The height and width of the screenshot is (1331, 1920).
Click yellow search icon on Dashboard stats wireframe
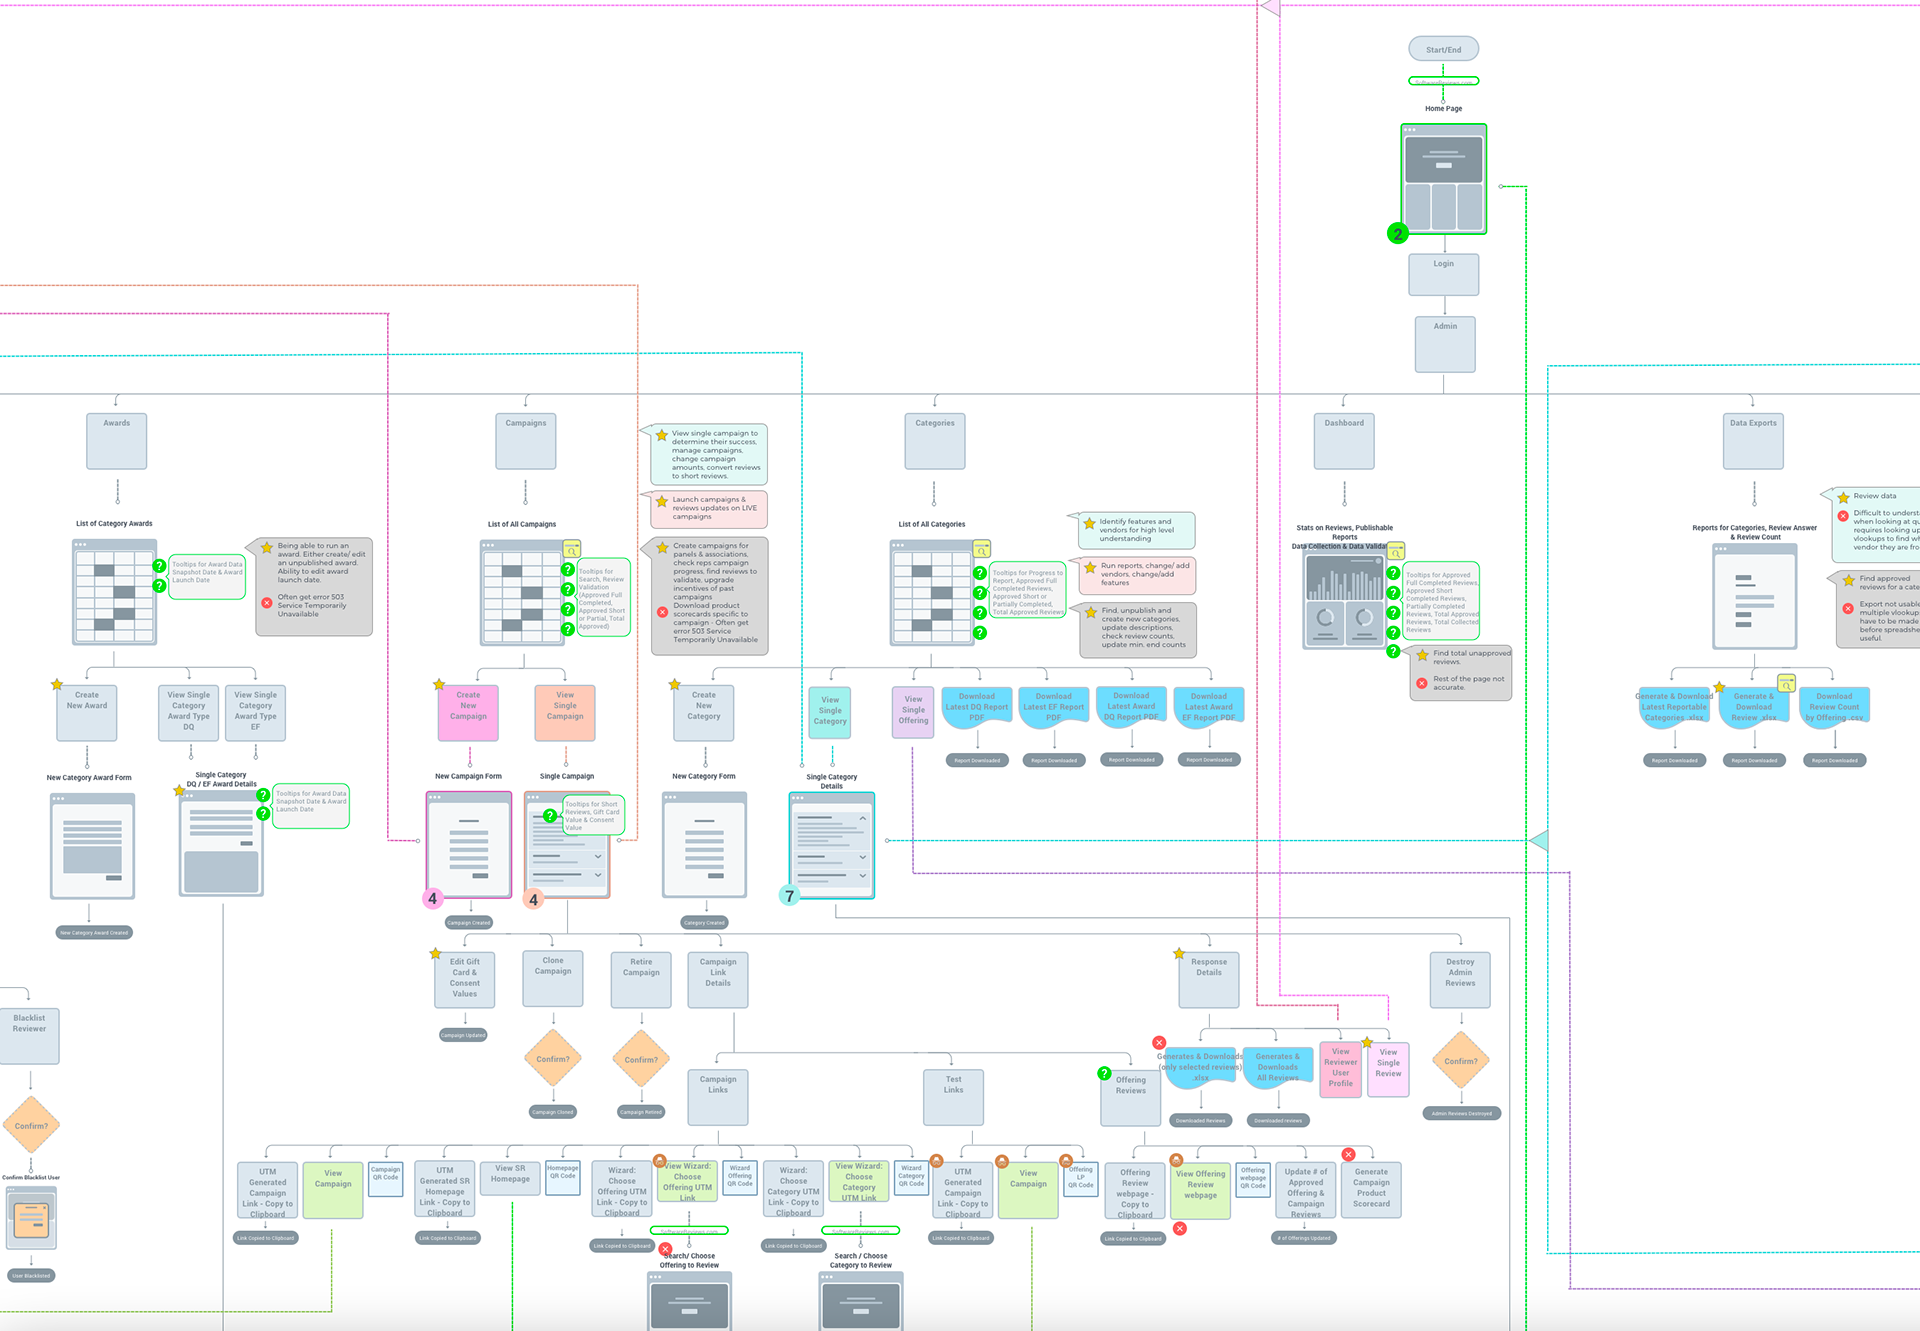1396,551
